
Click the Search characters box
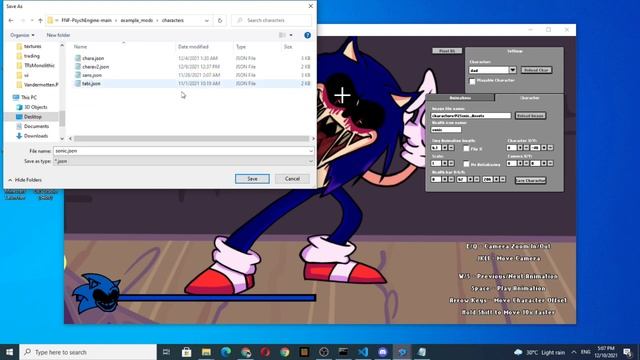click(271, 20)
